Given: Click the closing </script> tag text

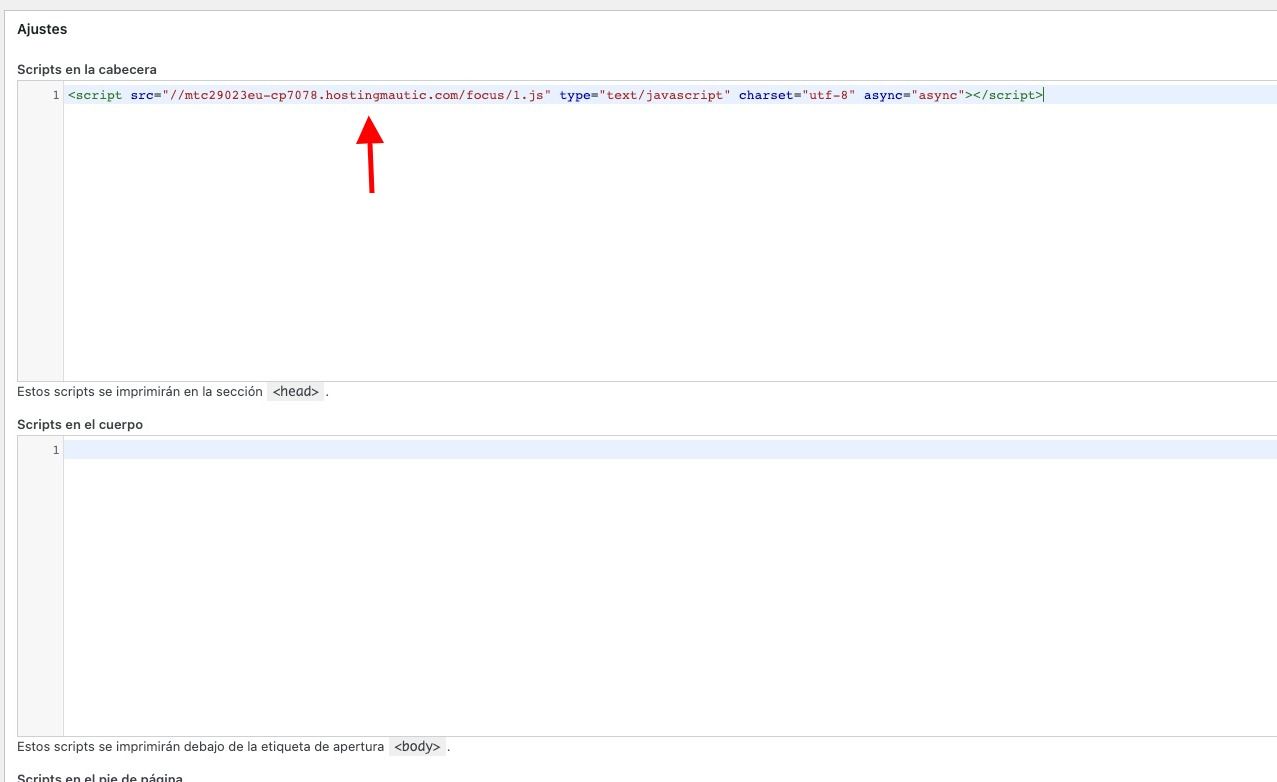Looking at the screenshot, I should pyautogui.click(x=1008, y=95).
